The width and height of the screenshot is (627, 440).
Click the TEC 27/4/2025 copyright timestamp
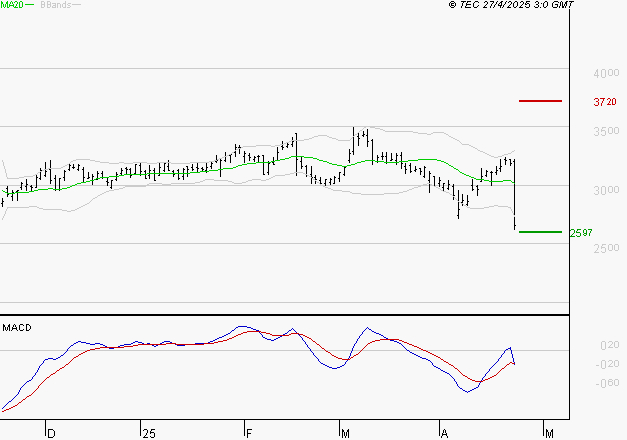point(511,5)
